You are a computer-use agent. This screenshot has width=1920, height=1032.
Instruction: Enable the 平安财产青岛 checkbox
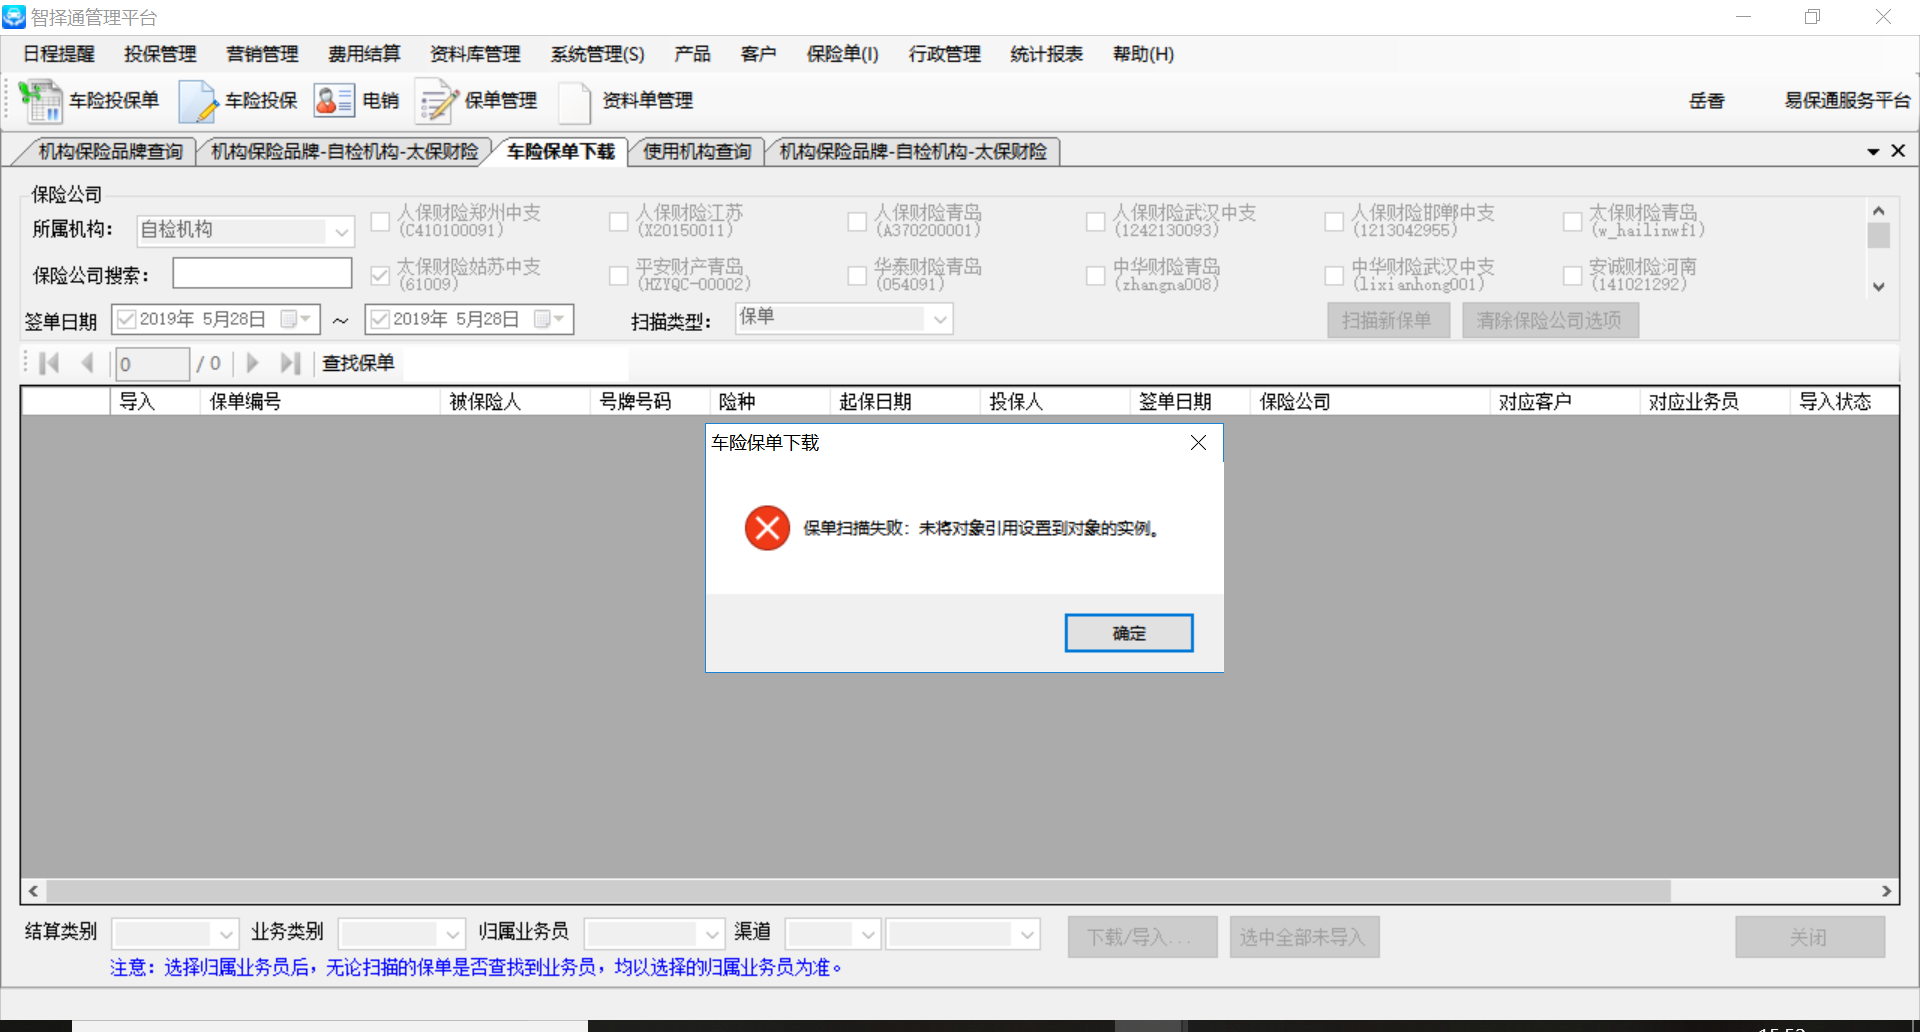[619, 275]
